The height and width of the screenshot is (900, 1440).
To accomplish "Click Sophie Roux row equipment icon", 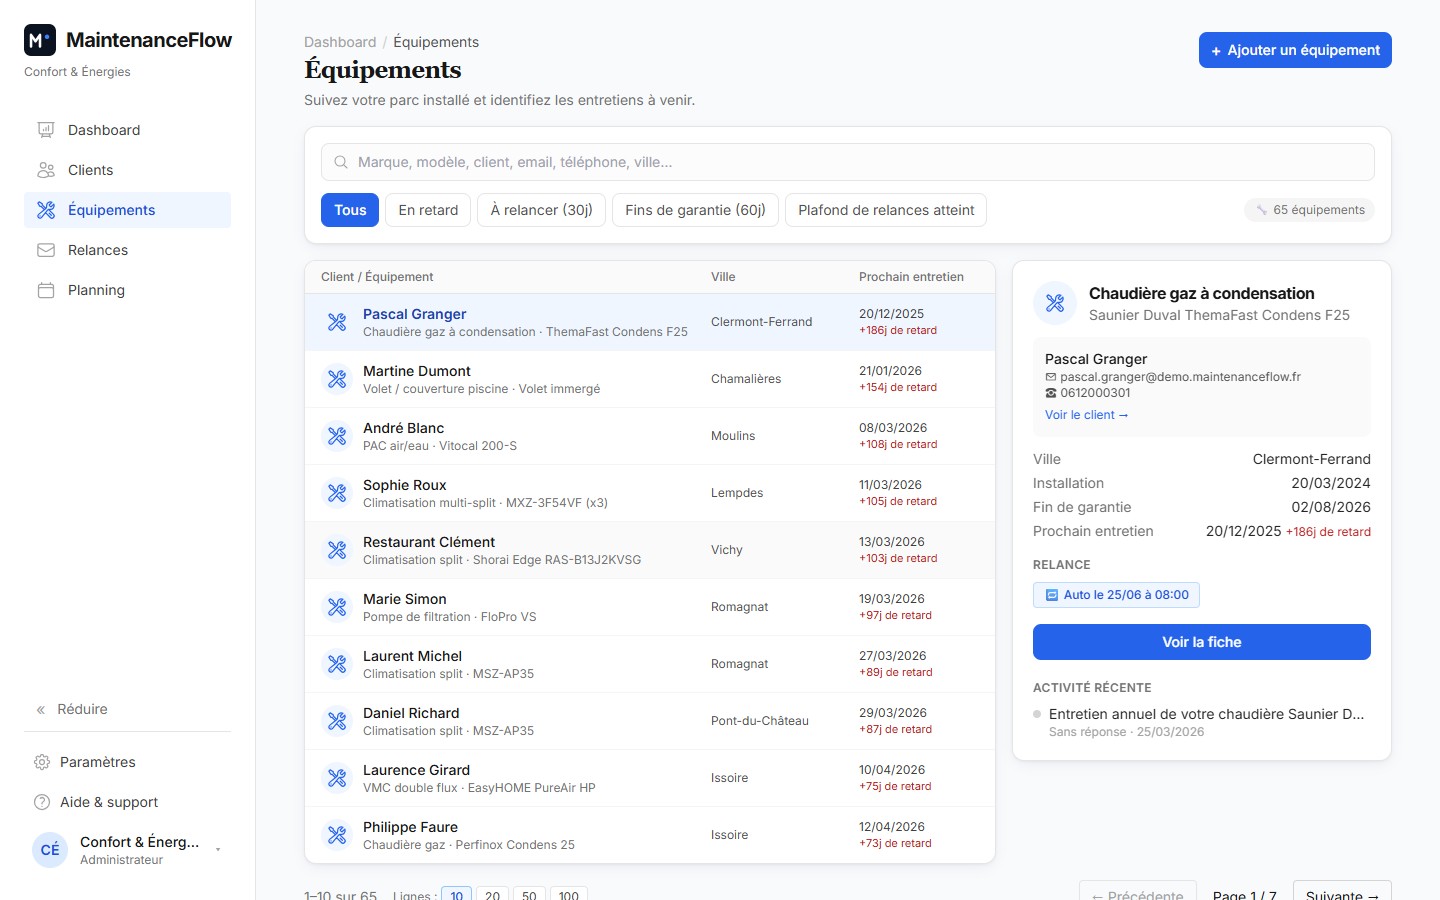I will (337, 493).
